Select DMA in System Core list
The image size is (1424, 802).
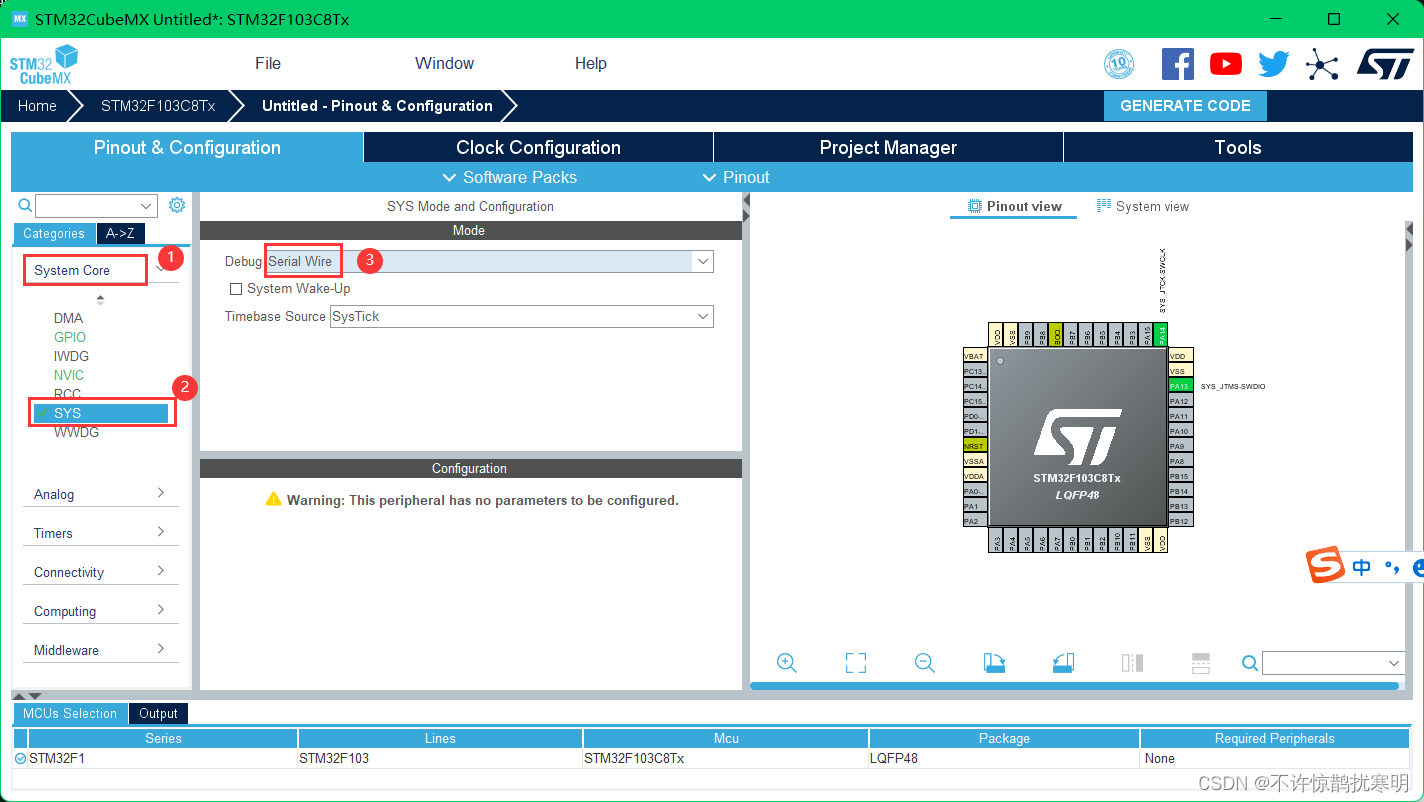[68, 318]
